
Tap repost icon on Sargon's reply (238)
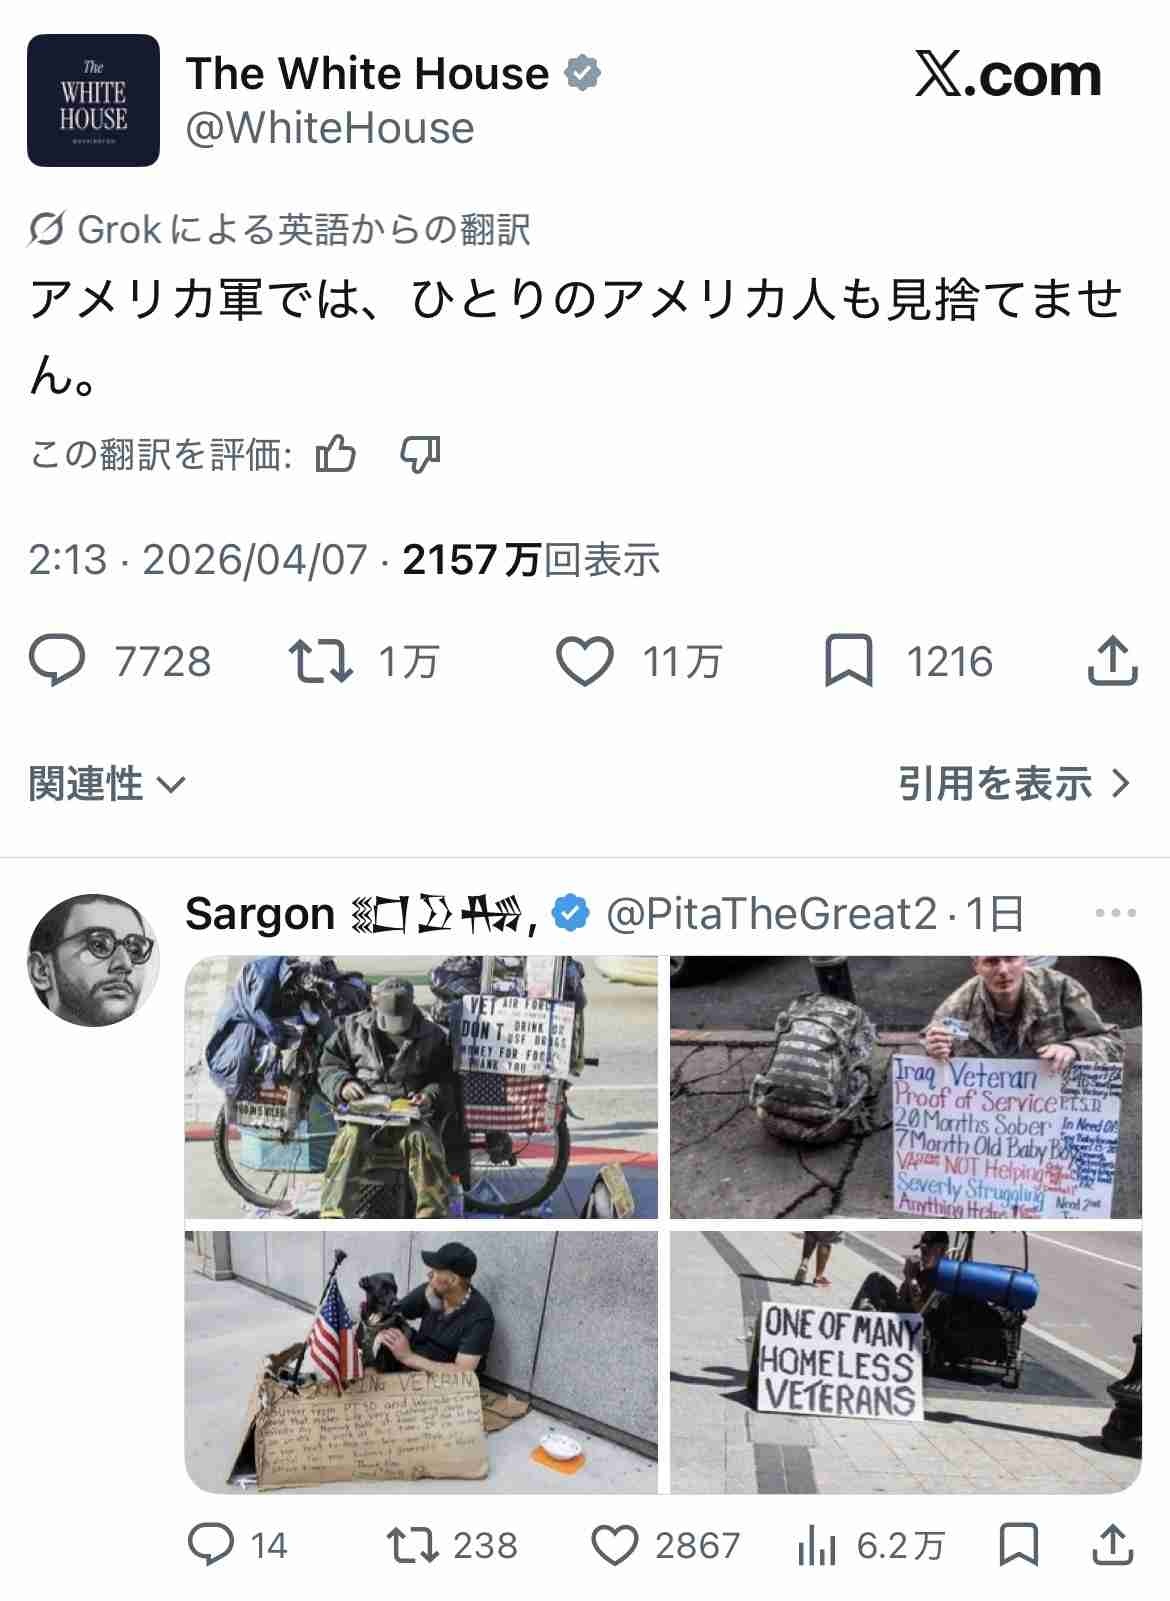click(412, 1546)
